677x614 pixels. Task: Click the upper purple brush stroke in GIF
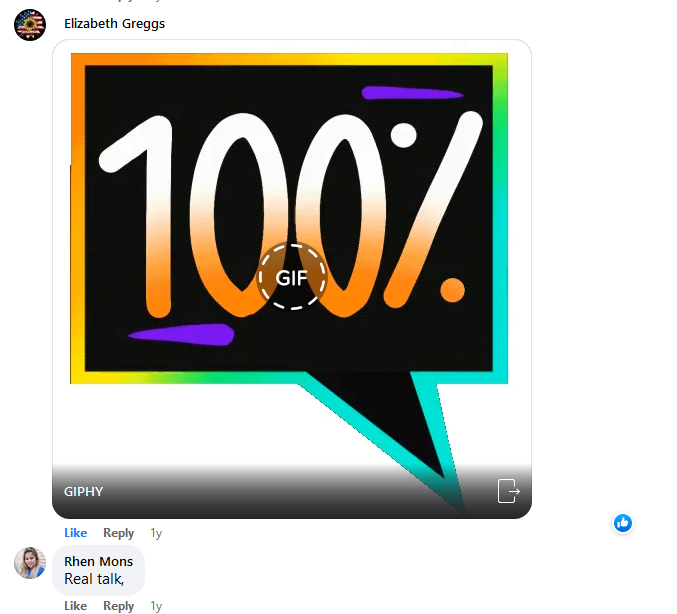412,93
